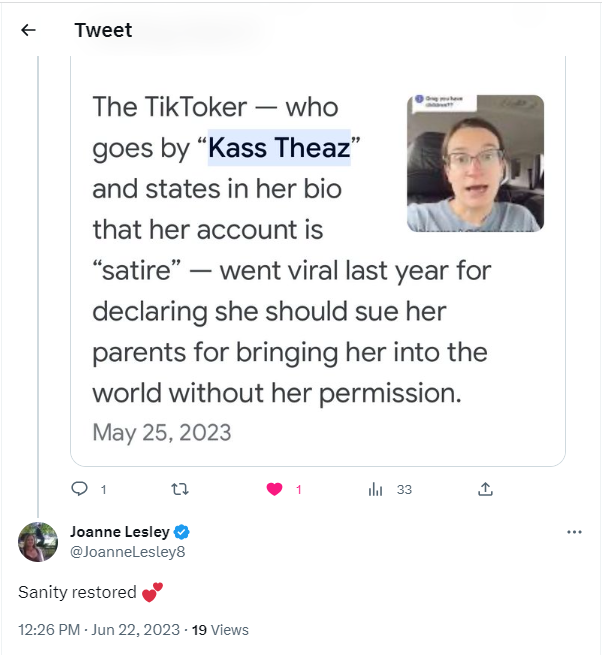The width and height of the screenshot is (602, 655).
Task: Reply to the quoted tweet
Action: [81, 489]
